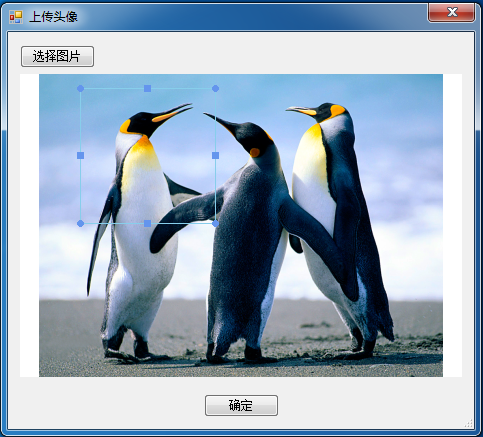Click the top-right round crop handle
The image size is (483, 437).
coord(215,88)
